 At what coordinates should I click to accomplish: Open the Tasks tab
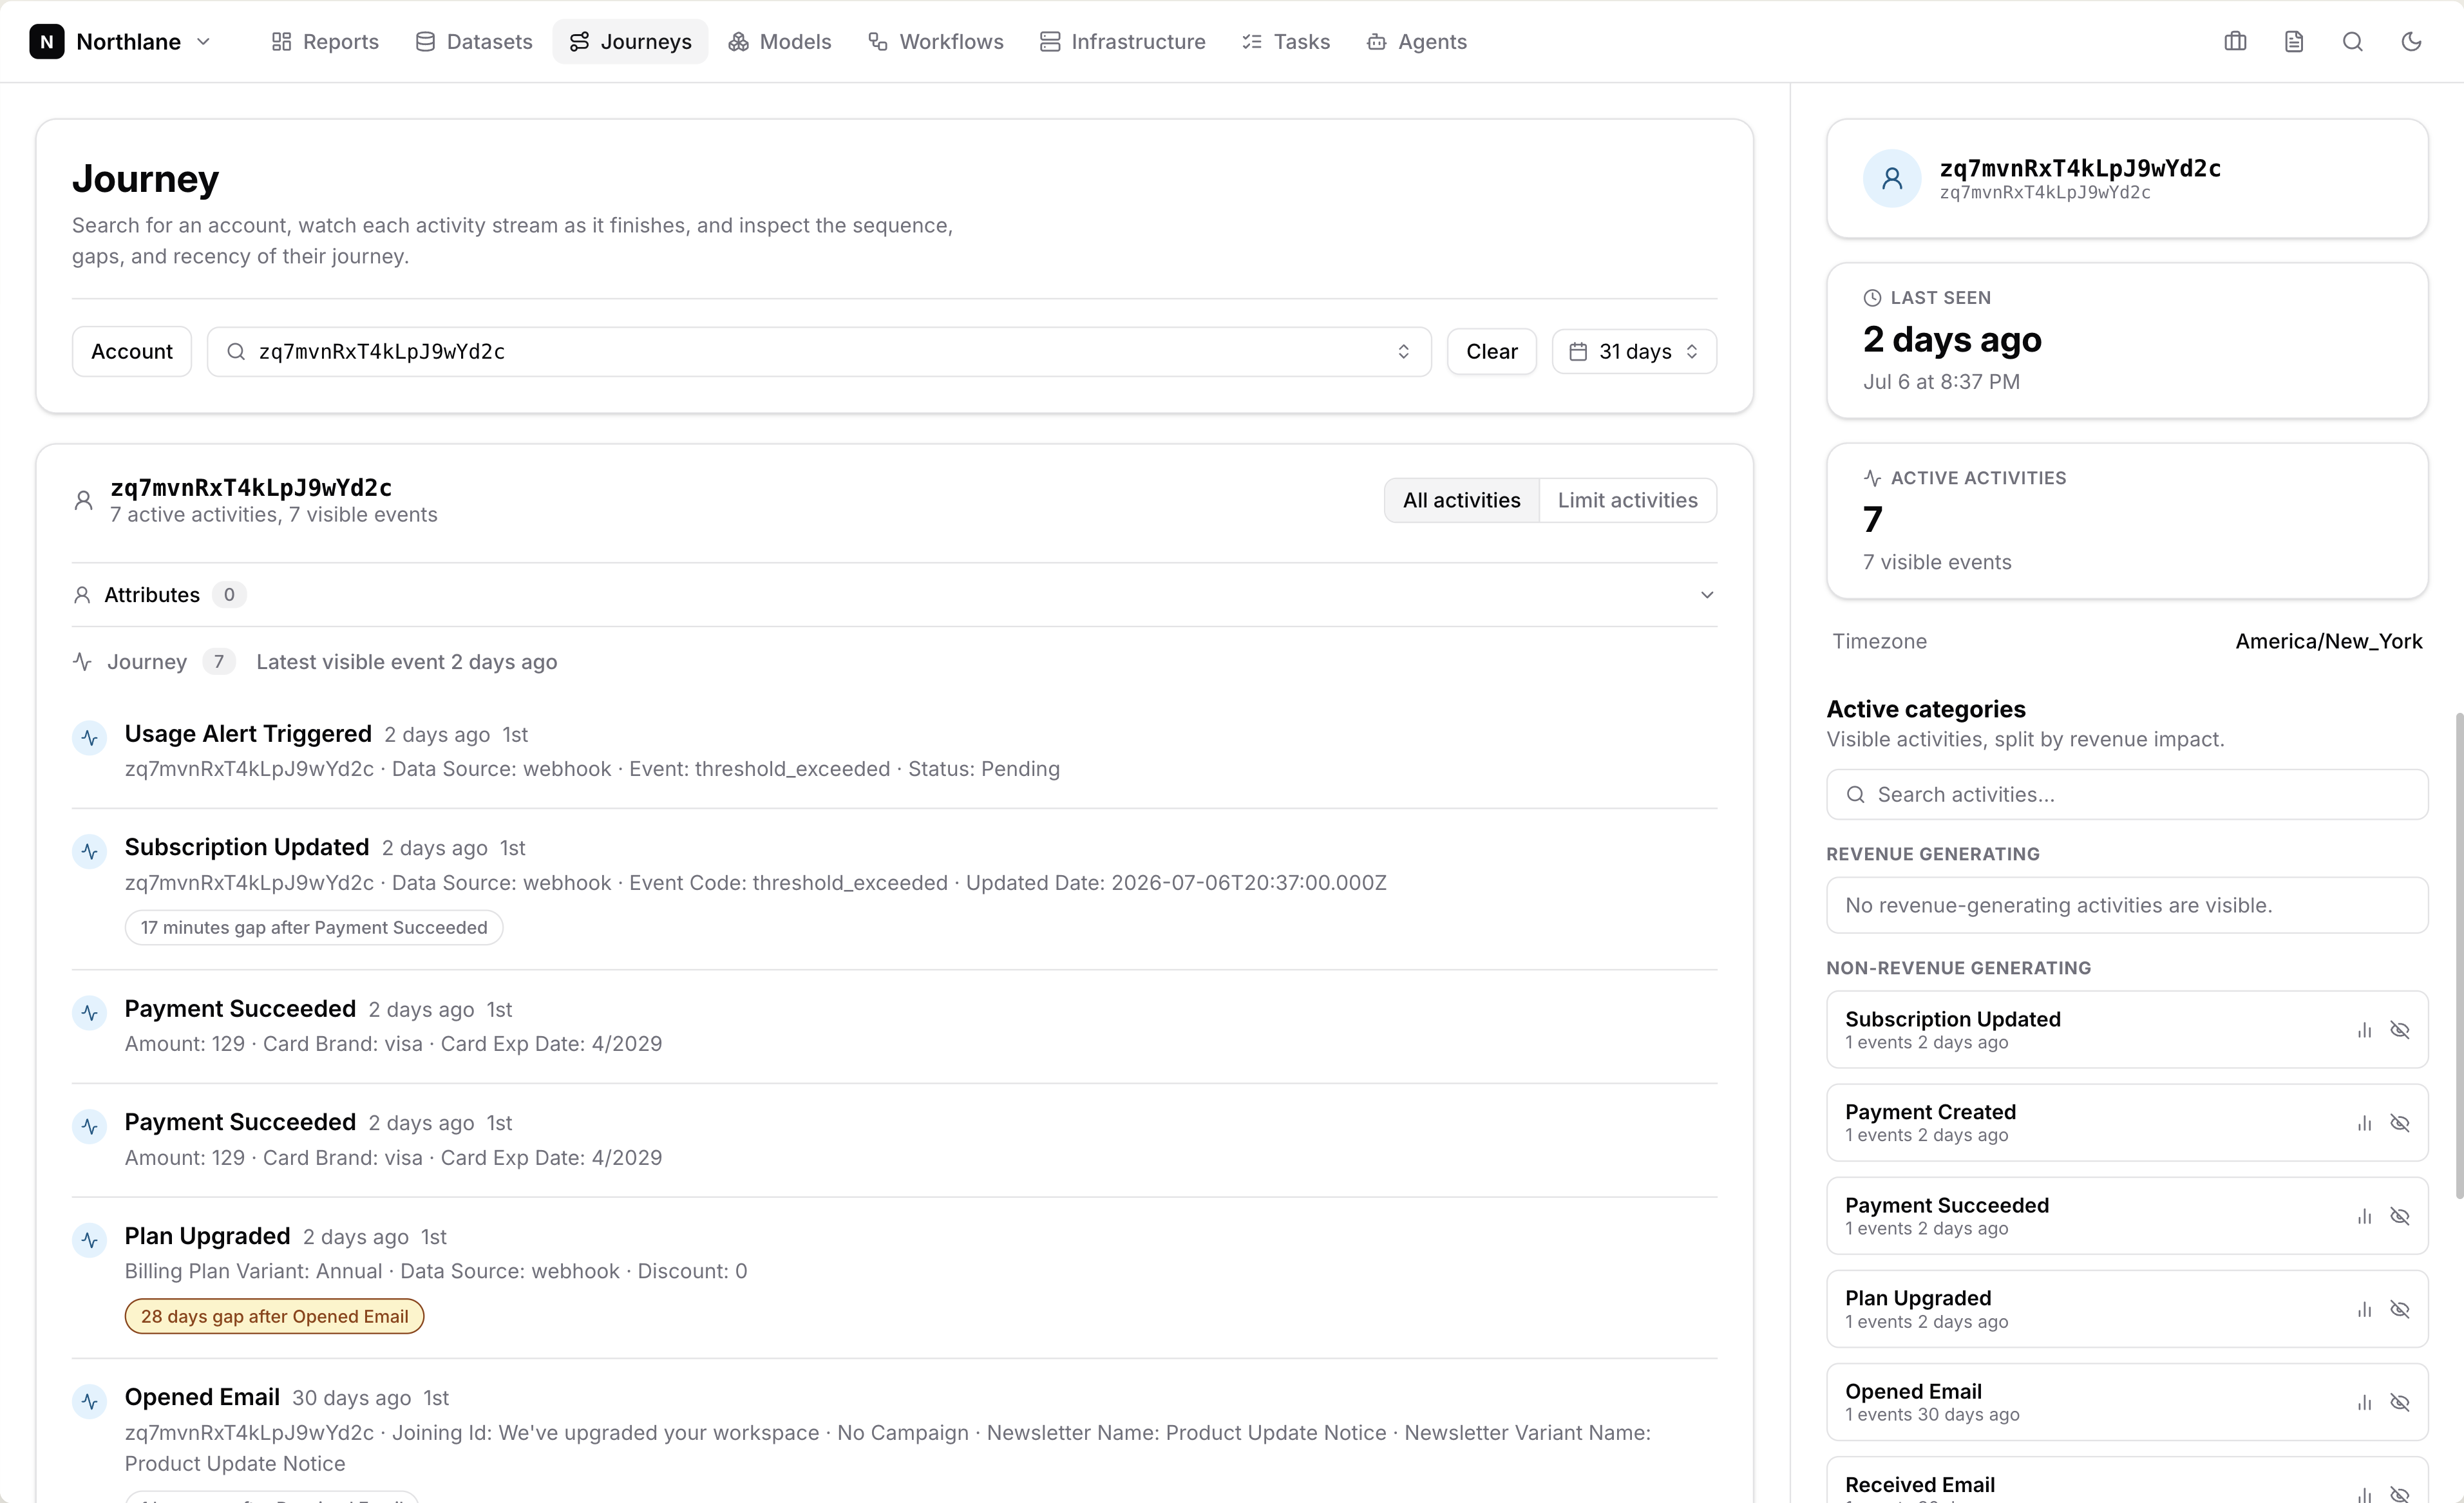[x=1286, y=42]
